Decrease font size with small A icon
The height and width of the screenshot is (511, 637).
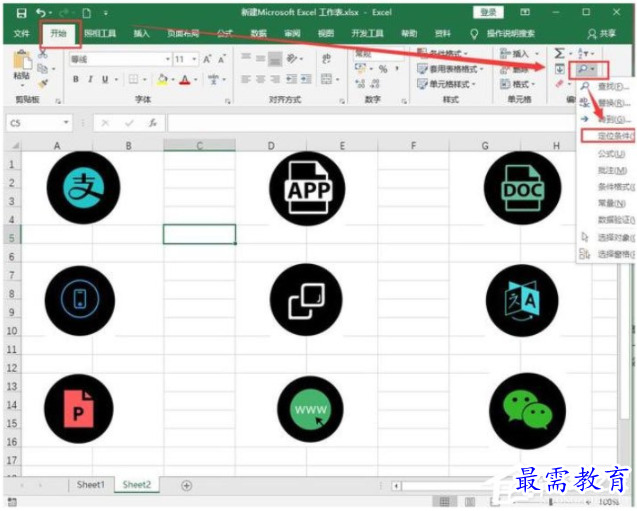[222, 59]
